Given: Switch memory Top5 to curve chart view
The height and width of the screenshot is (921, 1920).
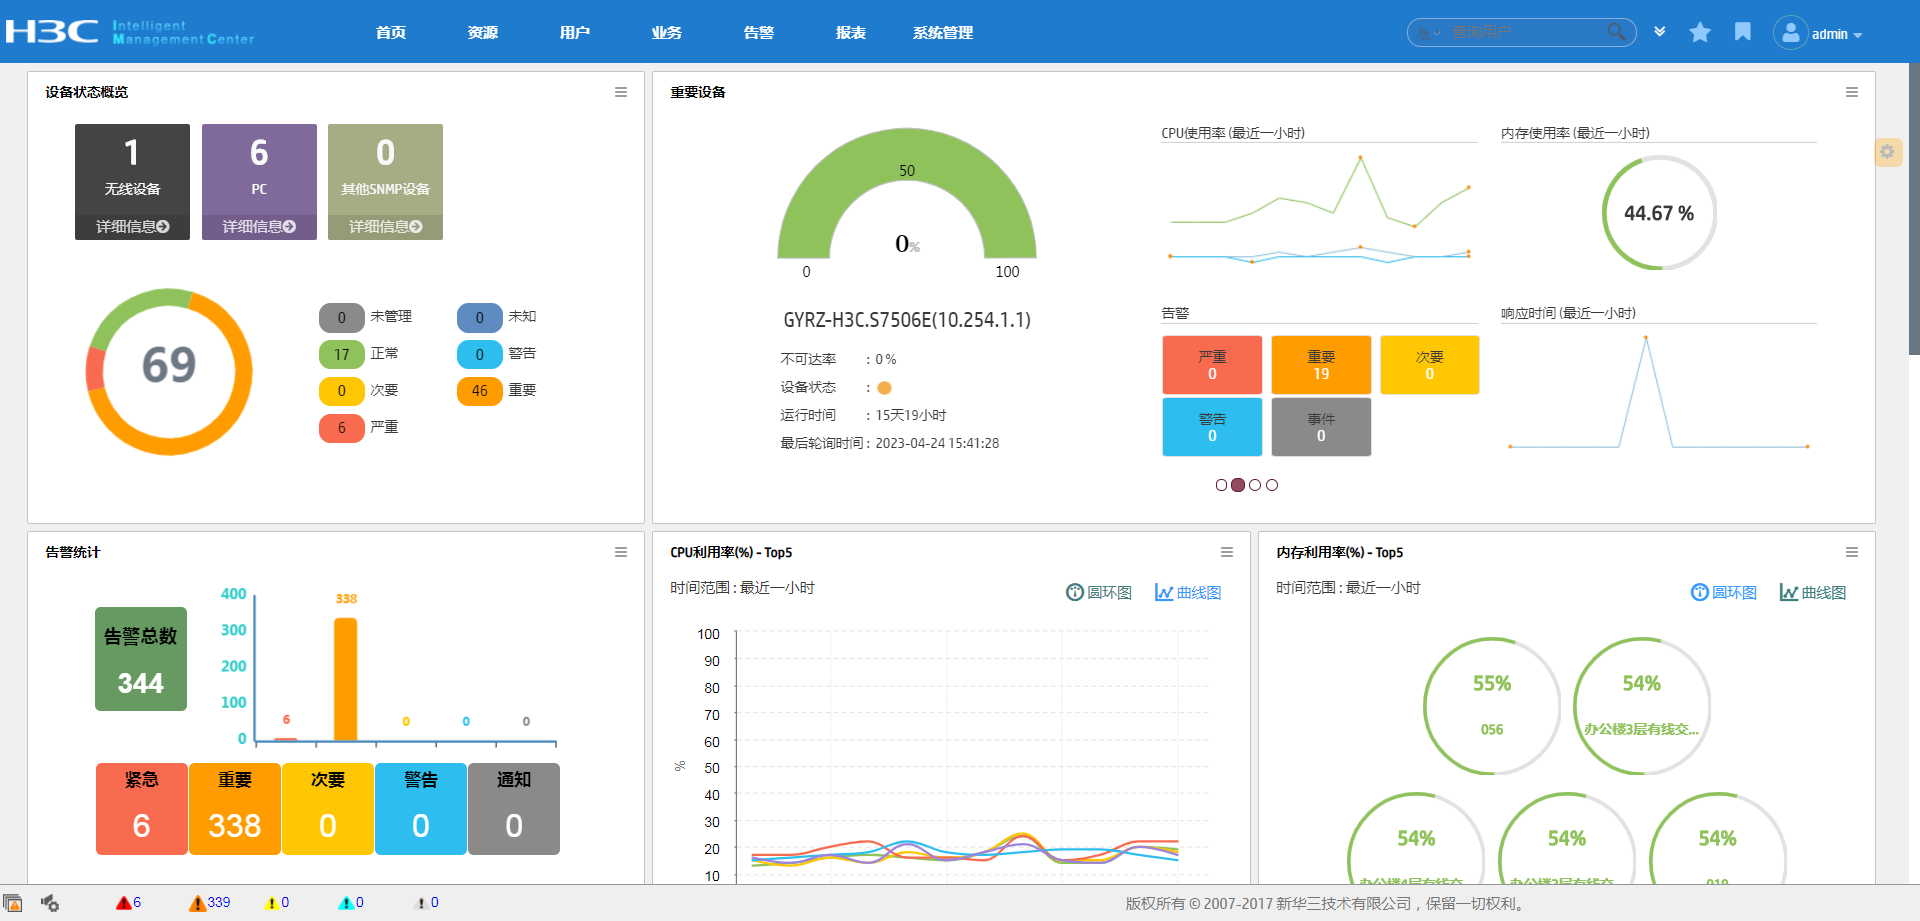Looking at the screenshot, I should point(1812,592).
